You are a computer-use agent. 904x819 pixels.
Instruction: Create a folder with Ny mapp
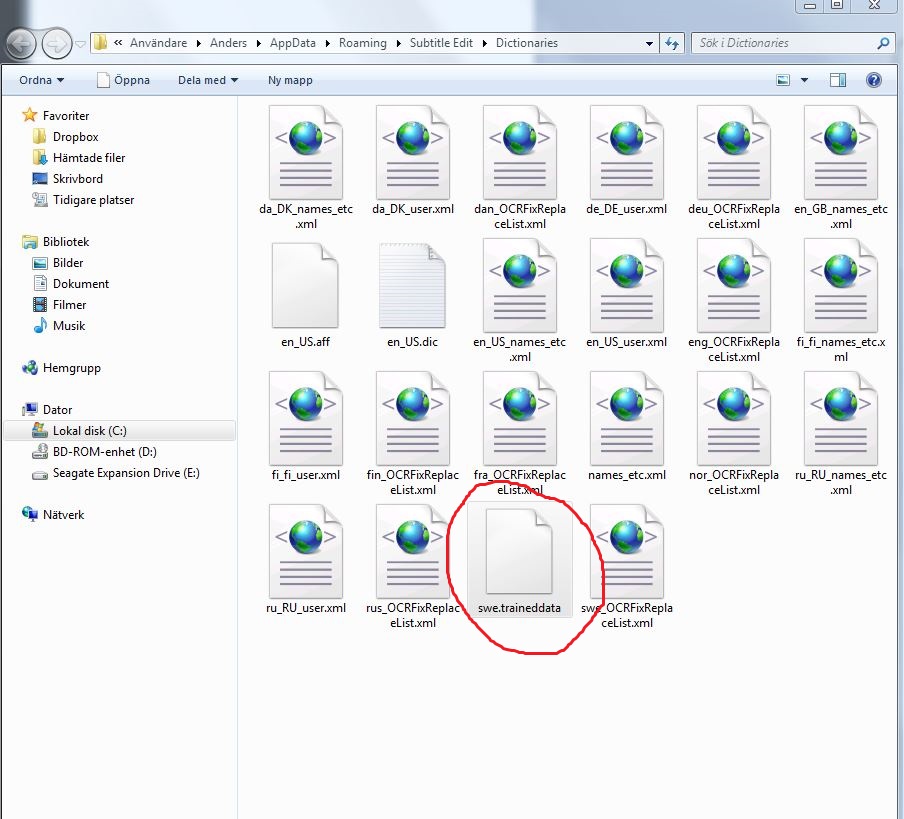pyautogui.click(x=290, y=80)
